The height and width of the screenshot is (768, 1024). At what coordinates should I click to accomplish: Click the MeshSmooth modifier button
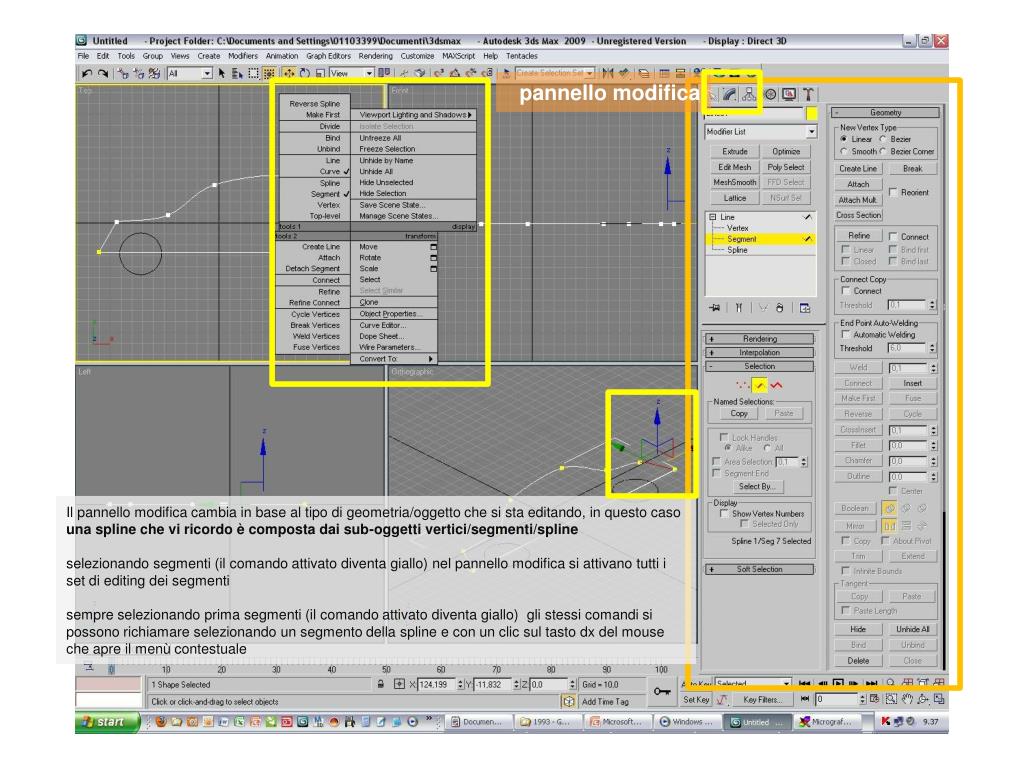click(x=735, y=183)
